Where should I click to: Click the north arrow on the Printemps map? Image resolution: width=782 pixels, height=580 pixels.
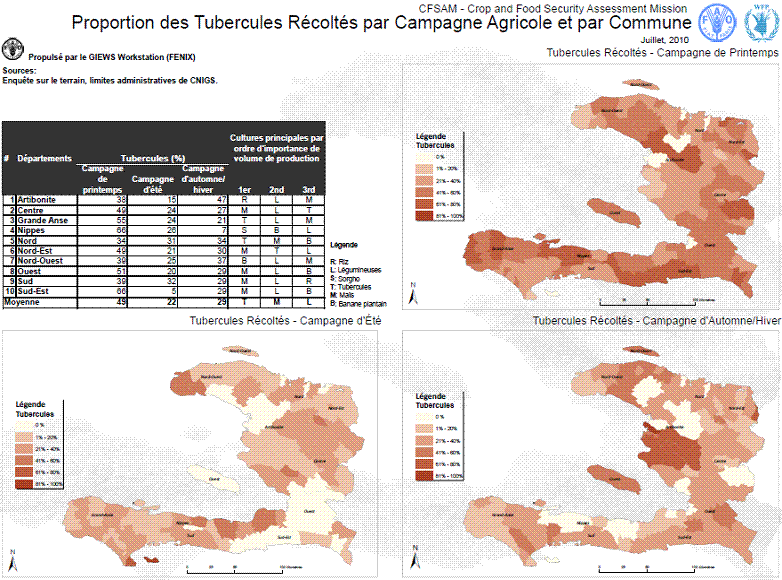pyautogui.click(x=414, y=293)
